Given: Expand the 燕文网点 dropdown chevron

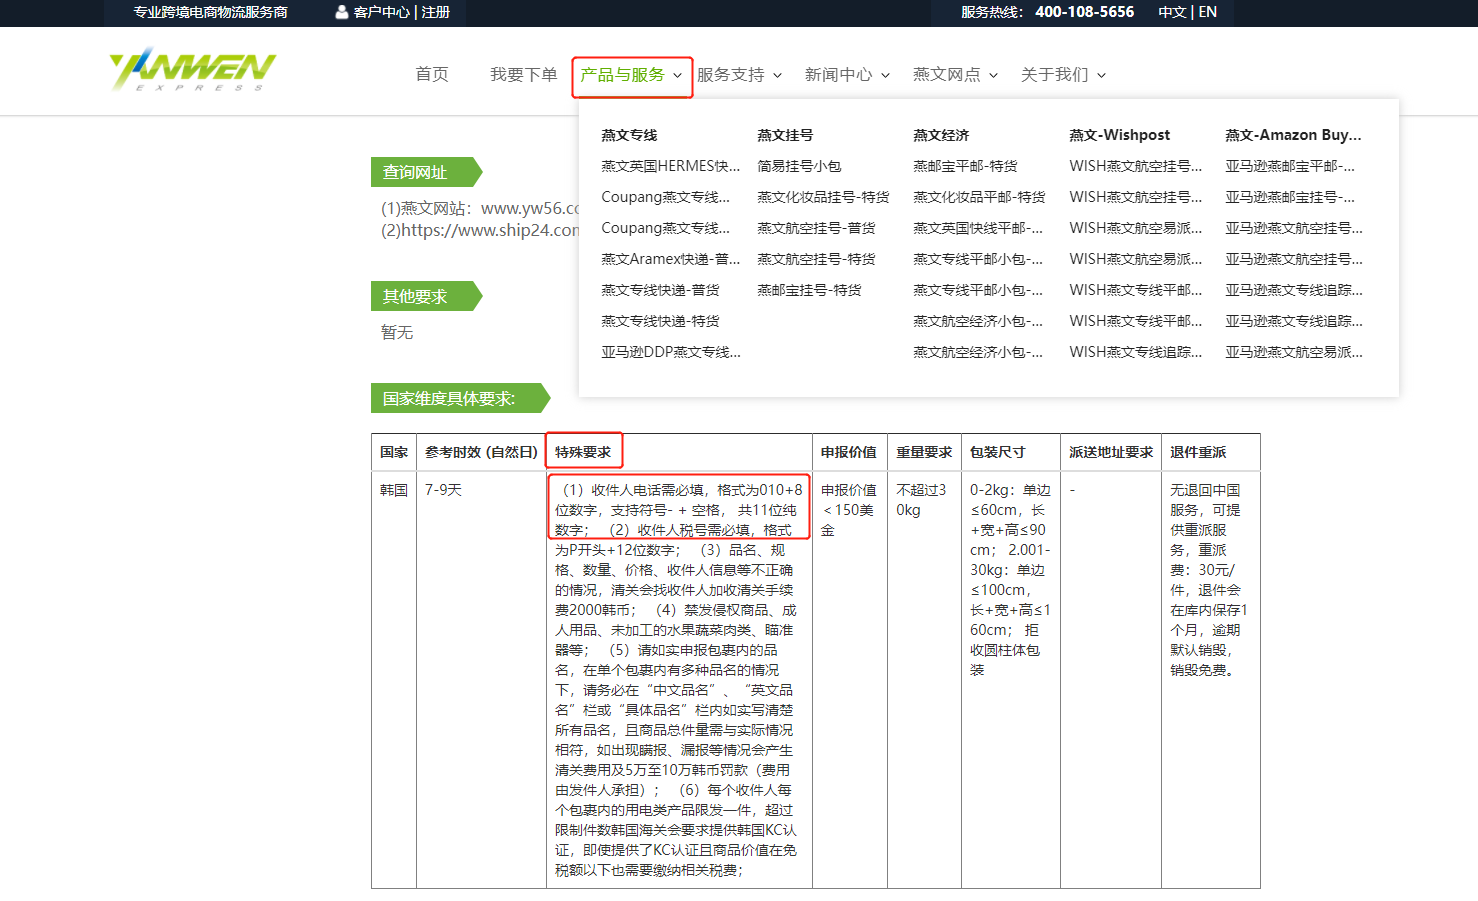Looking at the screenshot, I should point(993,76).
